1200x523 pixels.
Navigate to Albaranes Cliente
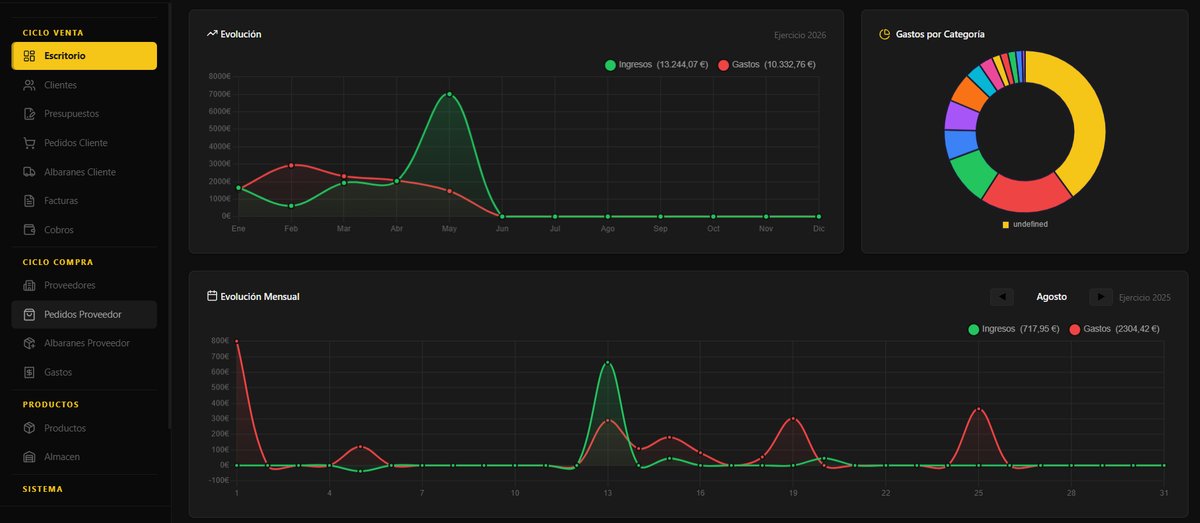click(84, 172)
